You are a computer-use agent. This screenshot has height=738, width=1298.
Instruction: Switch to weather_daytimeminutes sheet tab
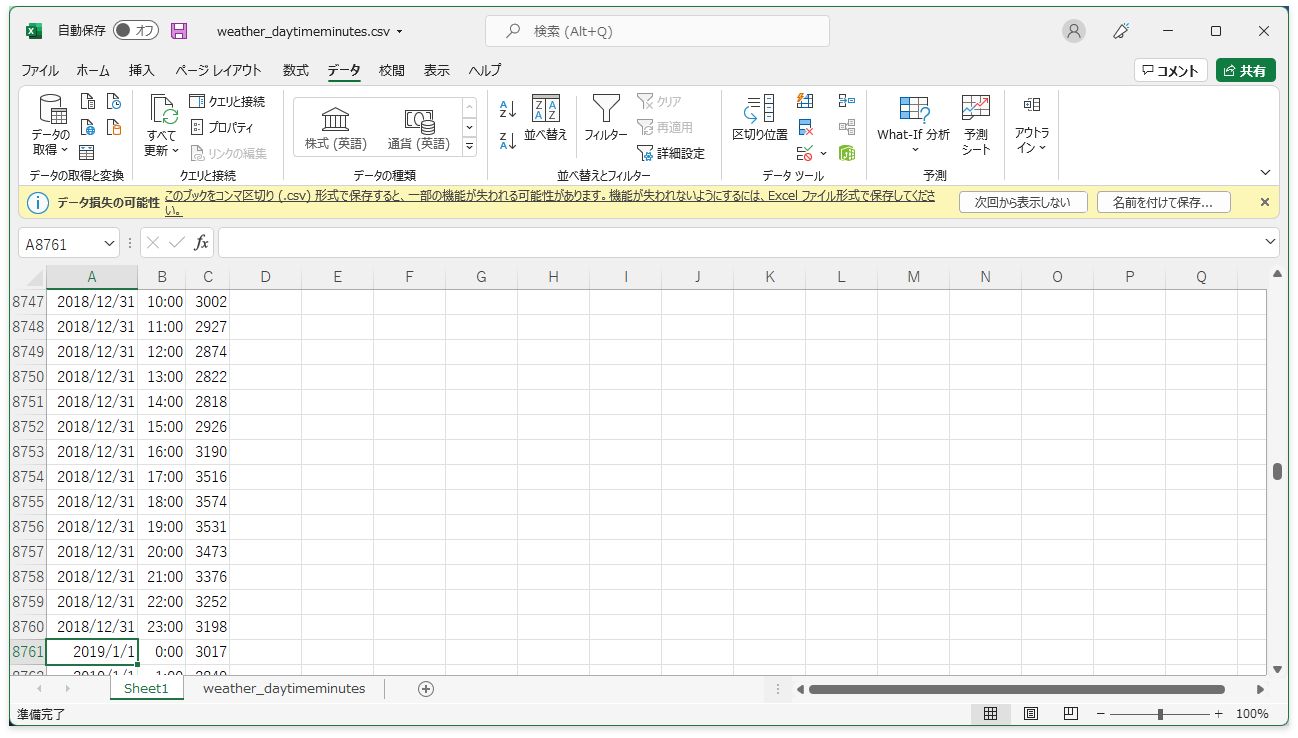click(x=284, y=689)
